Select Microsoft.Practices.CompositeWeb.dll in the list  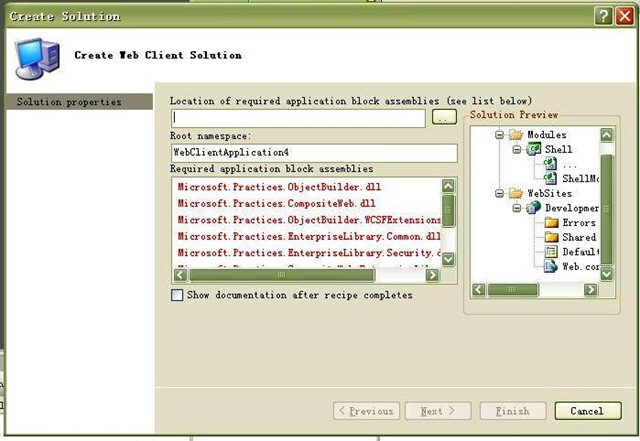point(276,203)
